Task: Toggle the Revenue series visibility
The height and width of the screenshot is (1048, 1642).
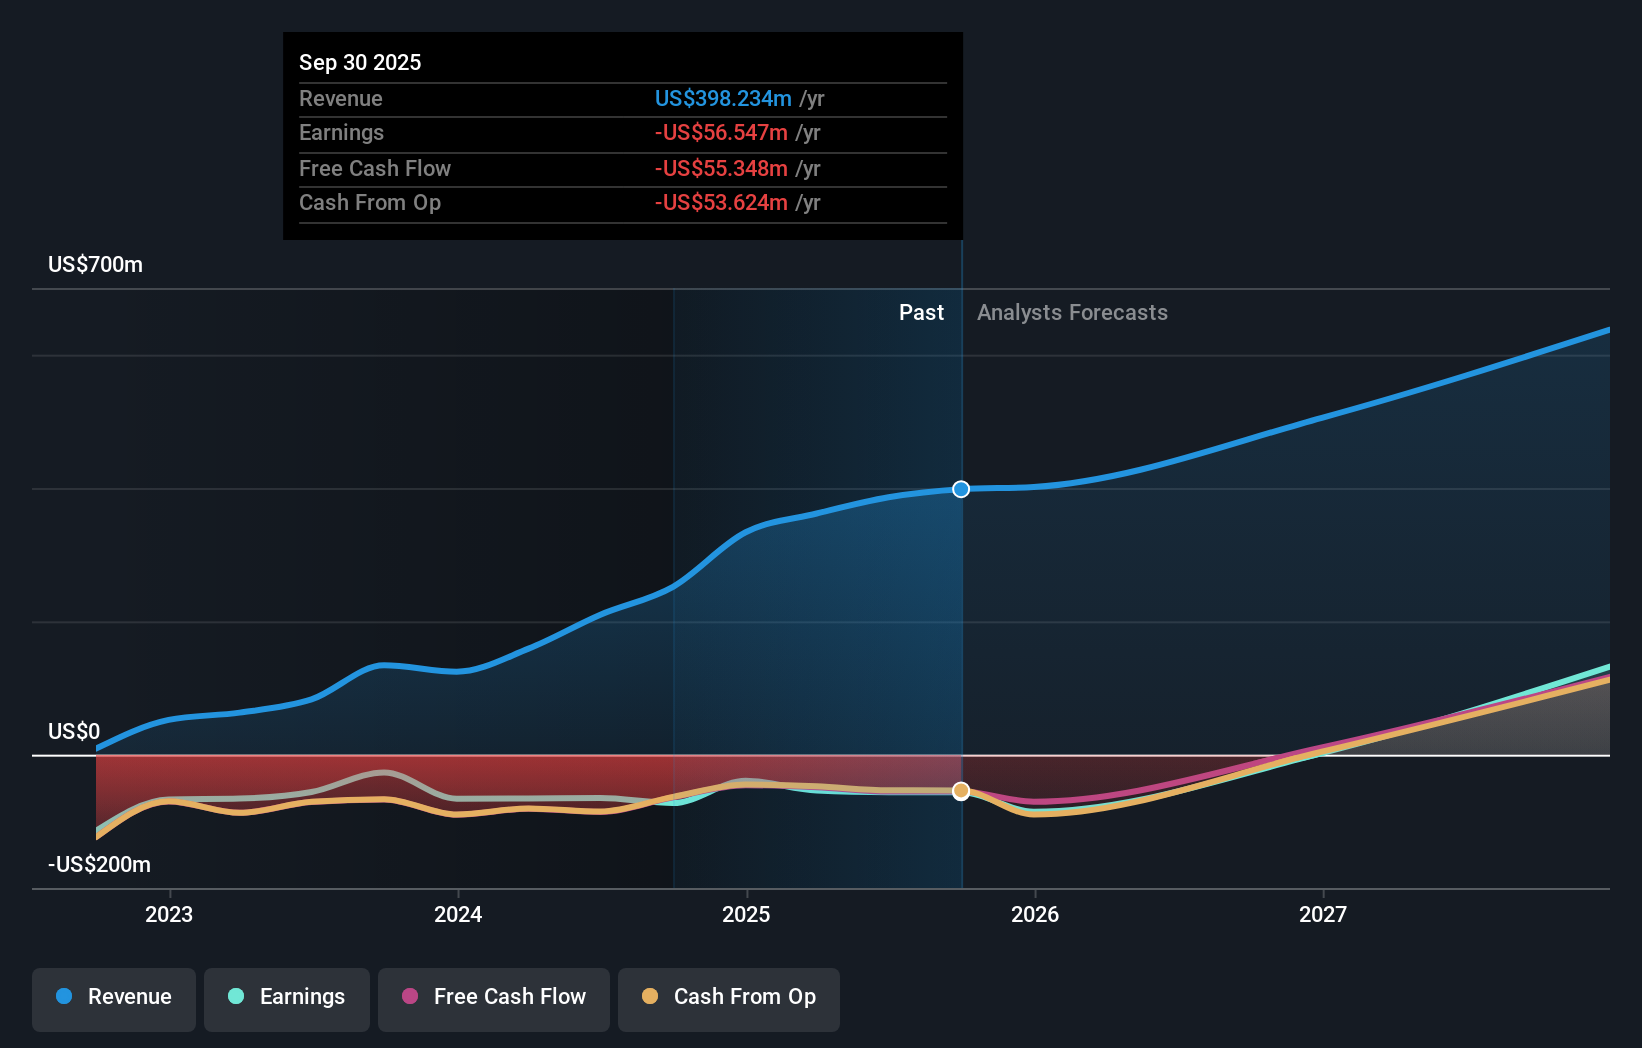Action: pos(113,998)
